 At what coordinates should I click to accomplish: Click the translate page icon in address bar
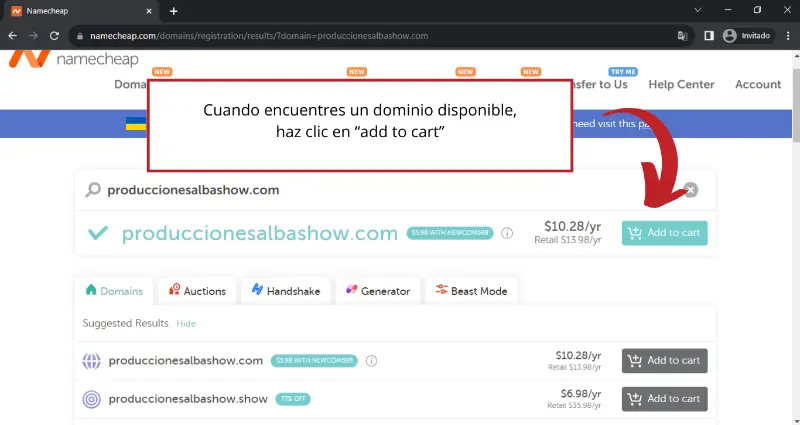click(x=682, y=36)
